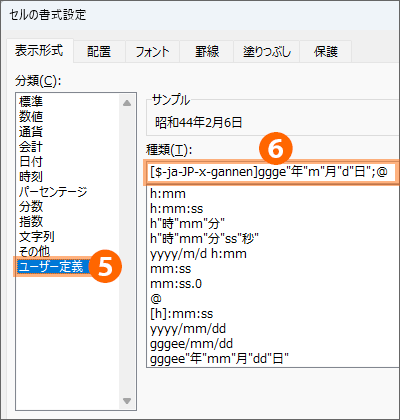Choose 日付 category

click(x=31, y=161)
